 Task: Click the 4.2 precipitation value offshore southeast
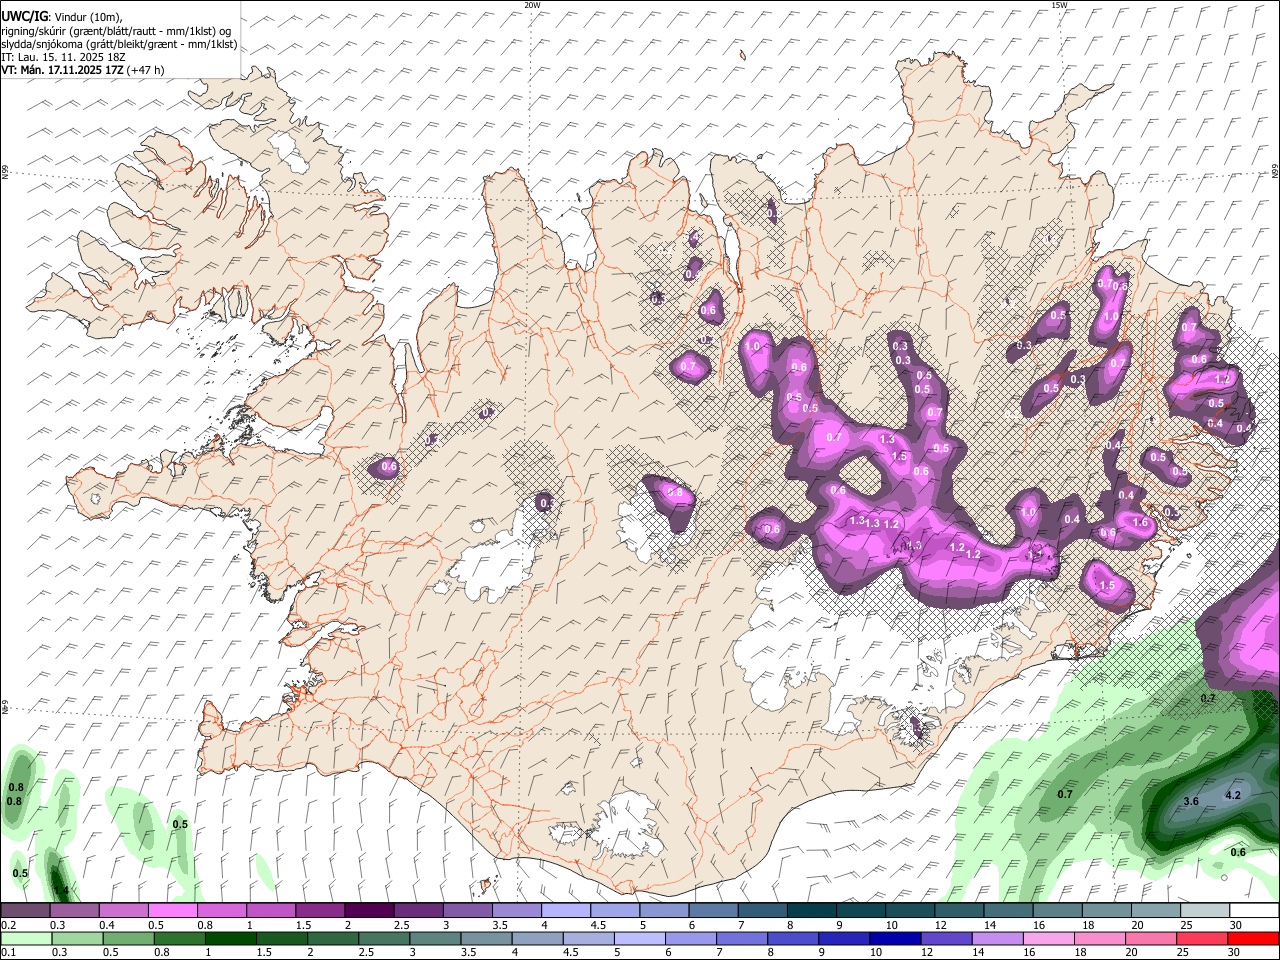coord(1233,796)
